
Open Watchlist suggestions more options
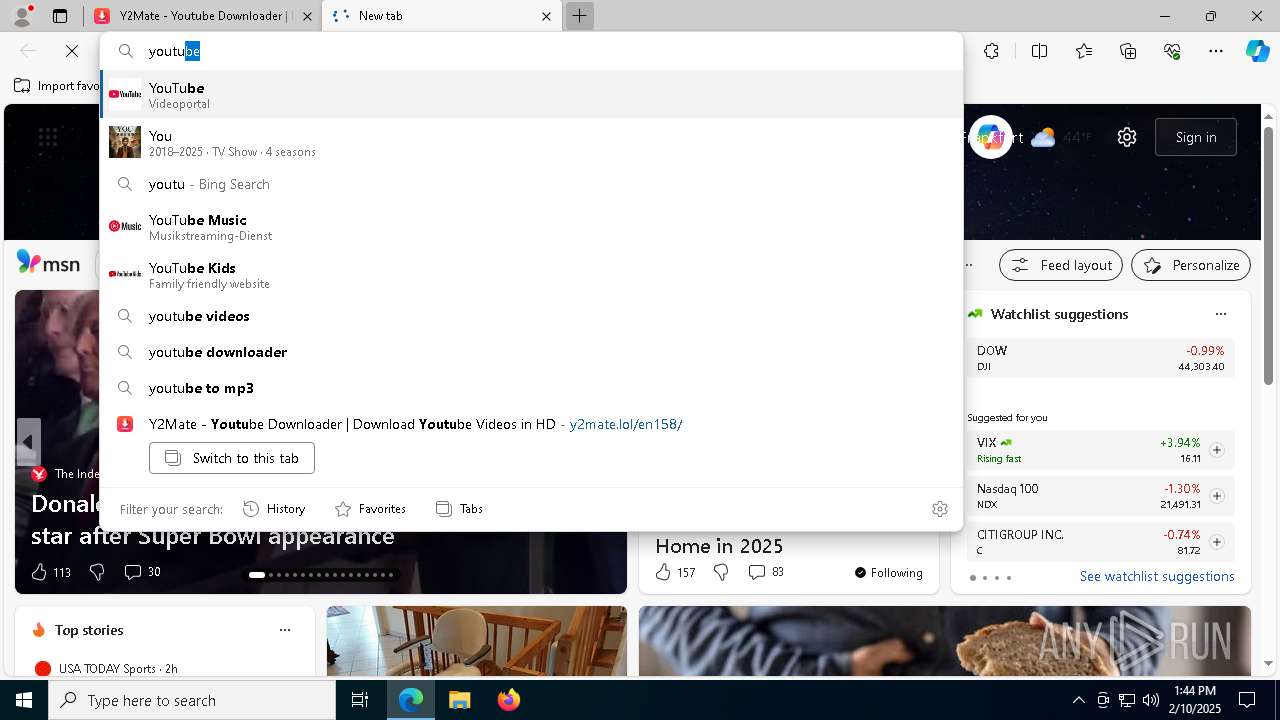pos(1220,314)
